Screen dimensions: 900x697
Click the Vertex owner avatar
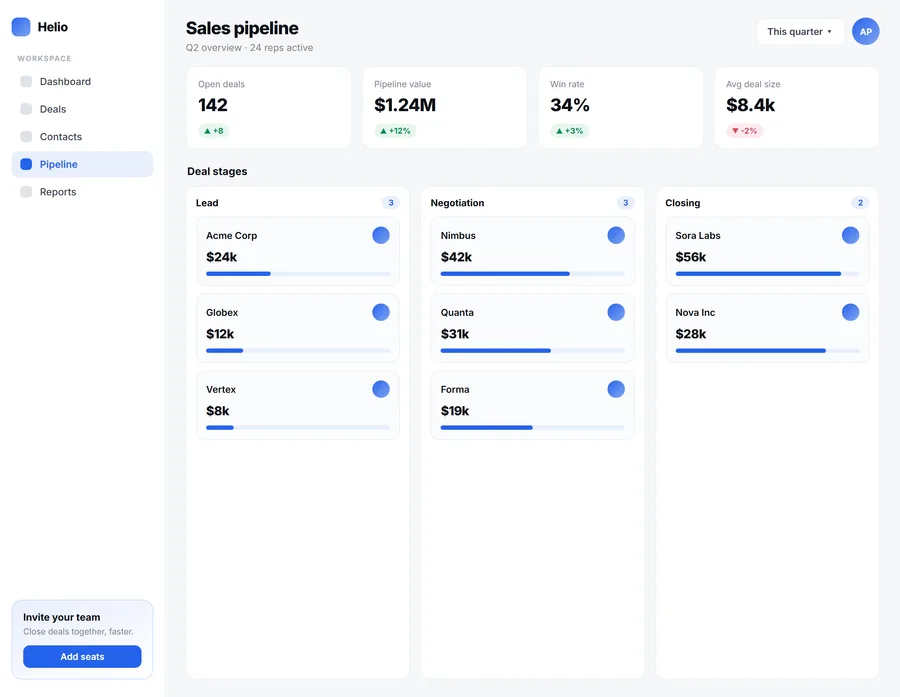[x=381, y=389]
